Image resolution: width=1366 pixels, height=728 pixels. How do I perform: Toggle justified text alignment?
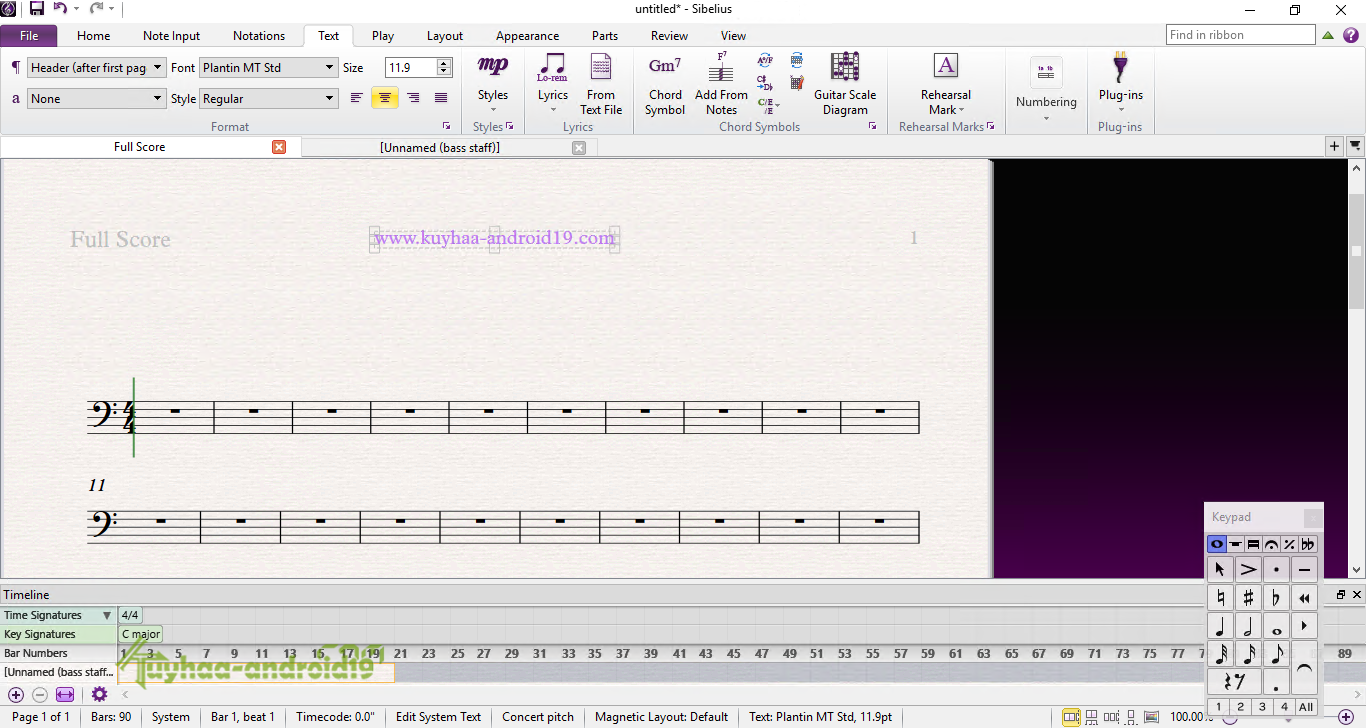click(440, 98)
